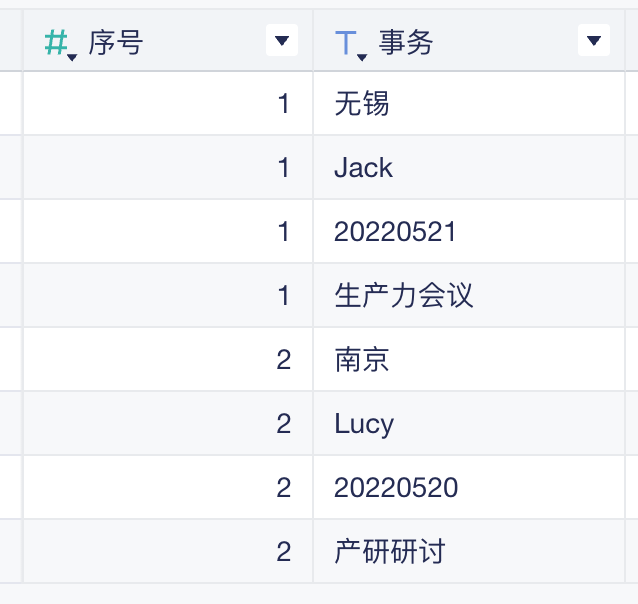
Task: Click the 序号 cell in the Jack row
Action: 168,167
